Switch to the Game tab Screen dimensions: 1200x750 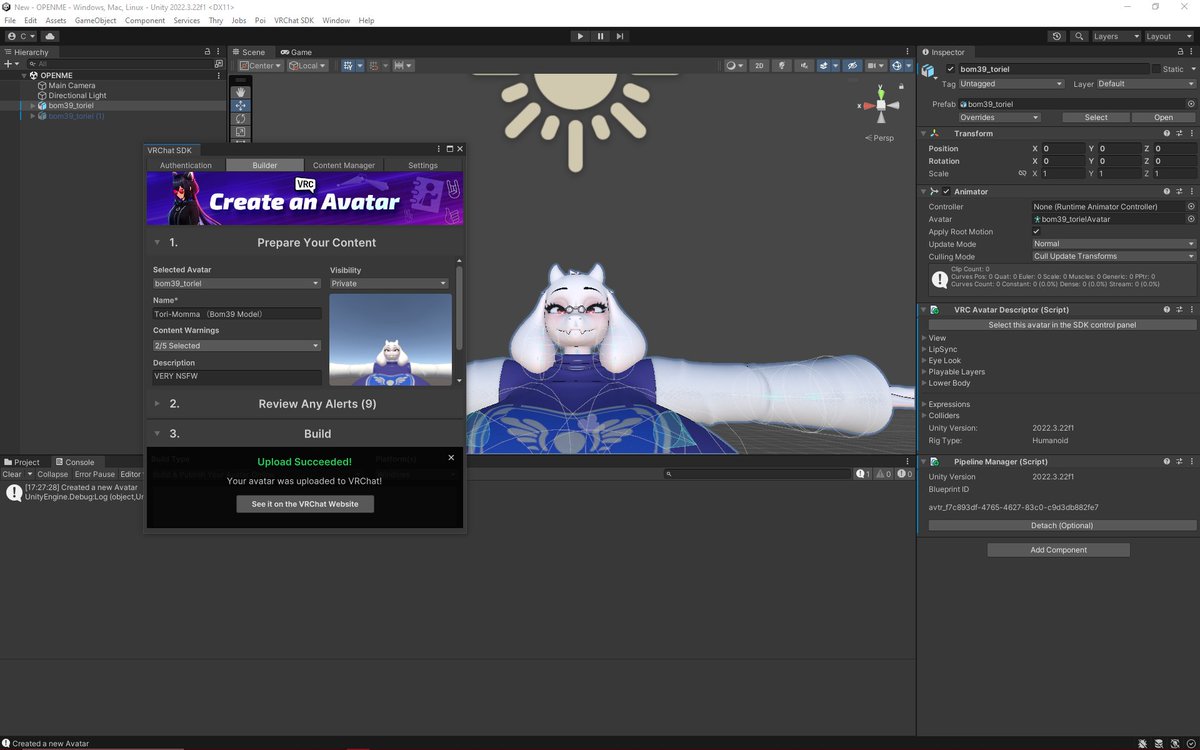[x=297, y=52]
